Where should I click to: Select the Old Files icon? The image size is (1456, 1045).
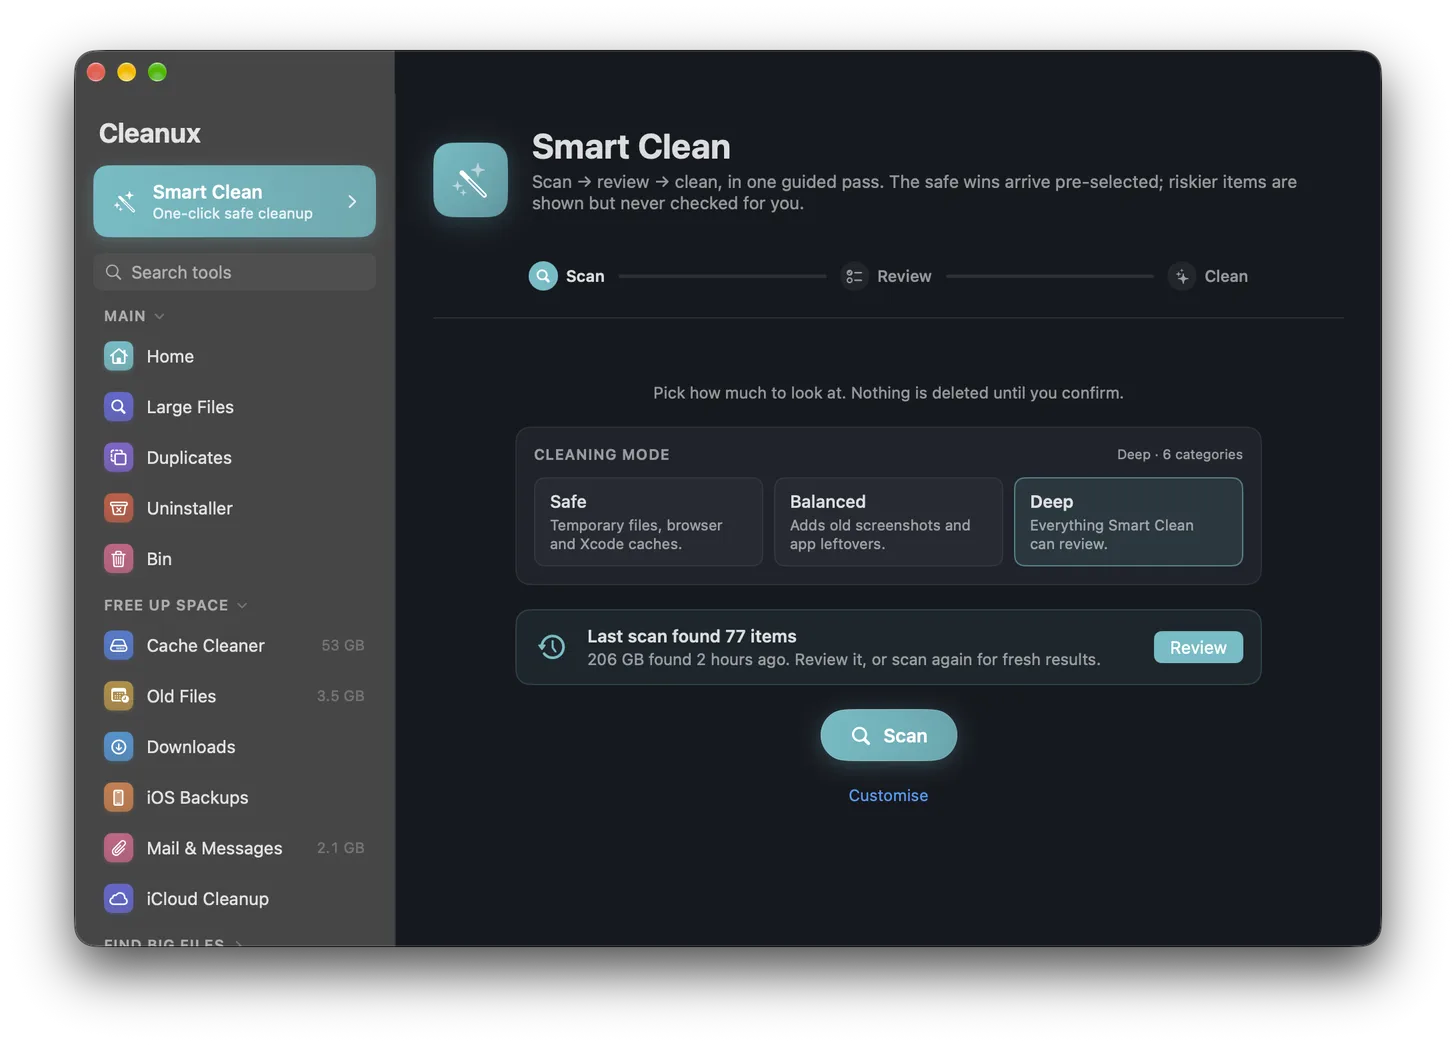(x=119, y=696)
